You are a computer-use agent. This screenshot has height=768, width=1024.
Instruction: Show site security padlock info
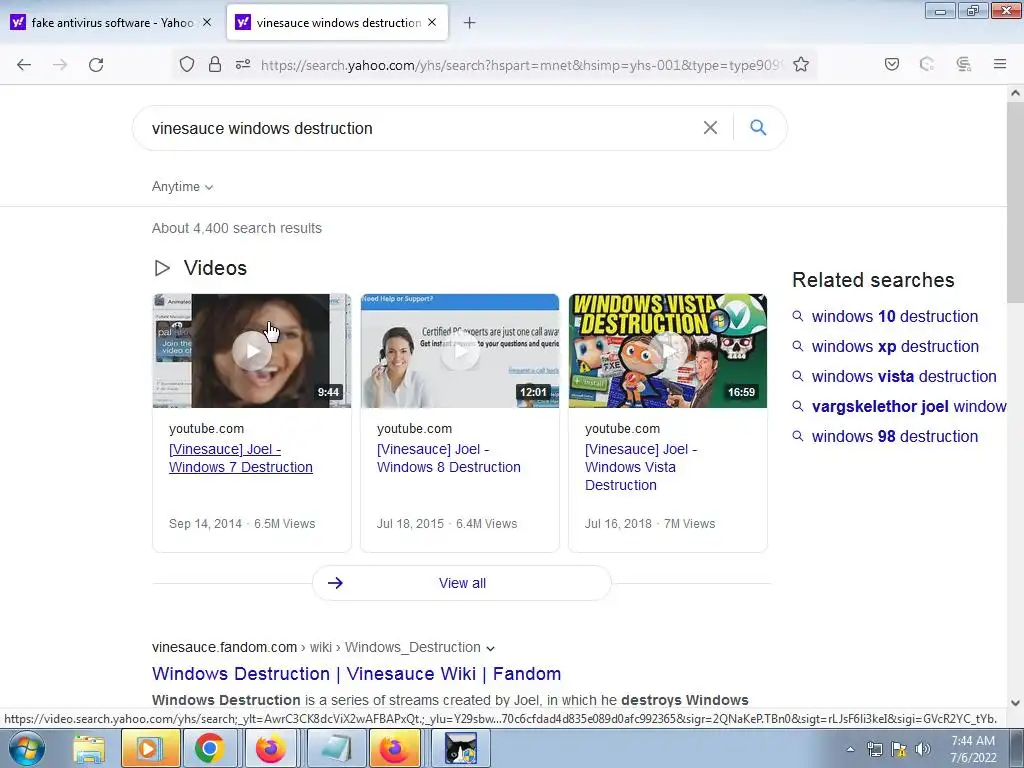(215, 64)
